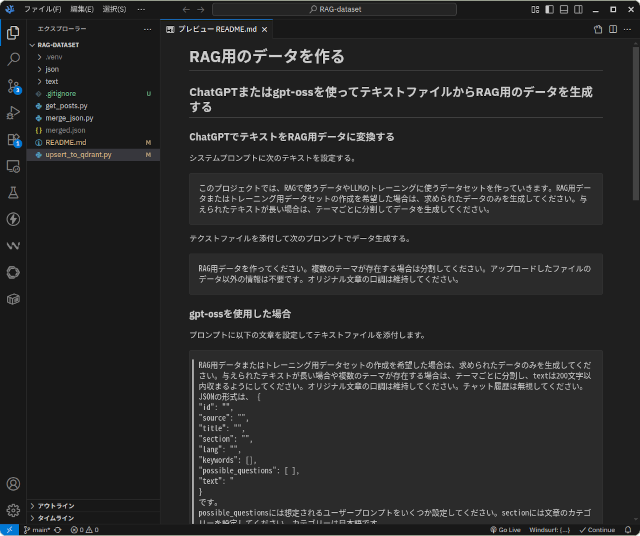The height and width of the screenshot is (536, 640).
Task: Open the 選択(S) menu
Action: pos(114,9)
